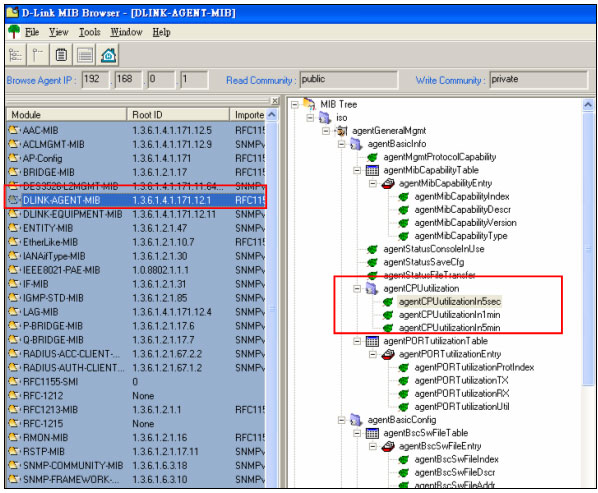Select the AAC-MIB module icon
Image resolution: width=598 pixels, height=493 pixels.
click(14, 130)
